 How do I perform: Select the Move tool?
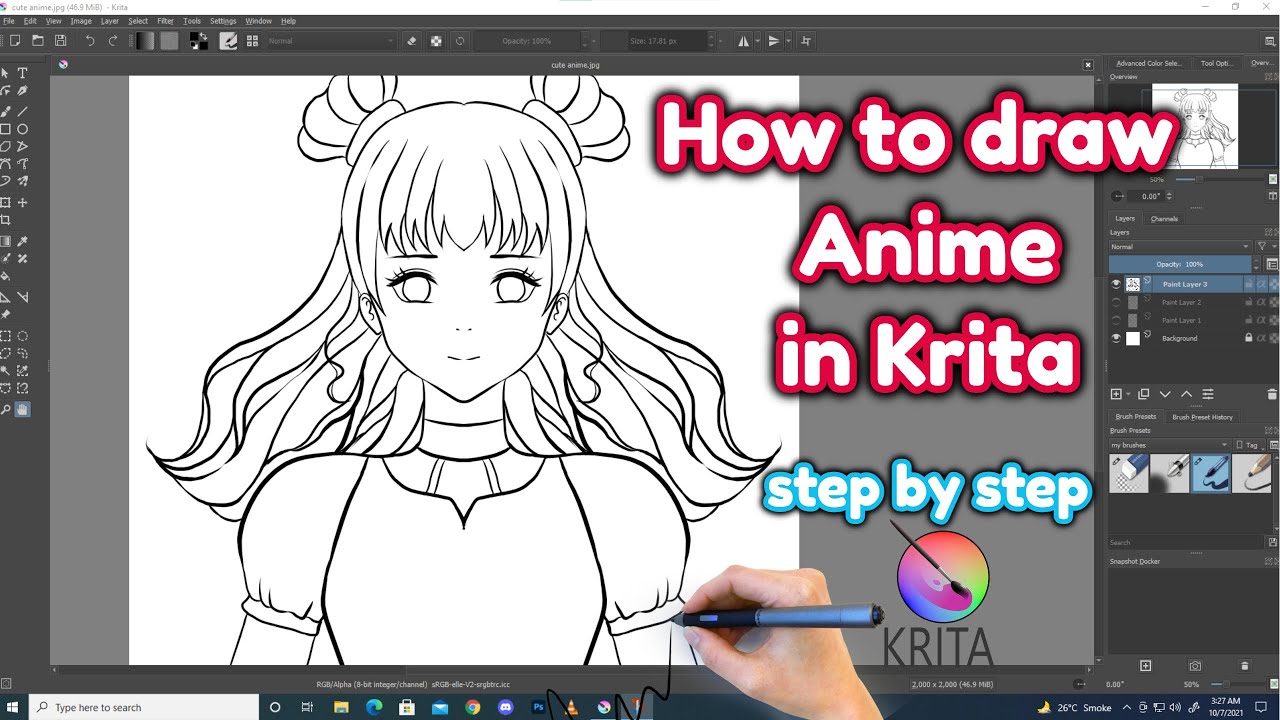(x=22, y=203)
